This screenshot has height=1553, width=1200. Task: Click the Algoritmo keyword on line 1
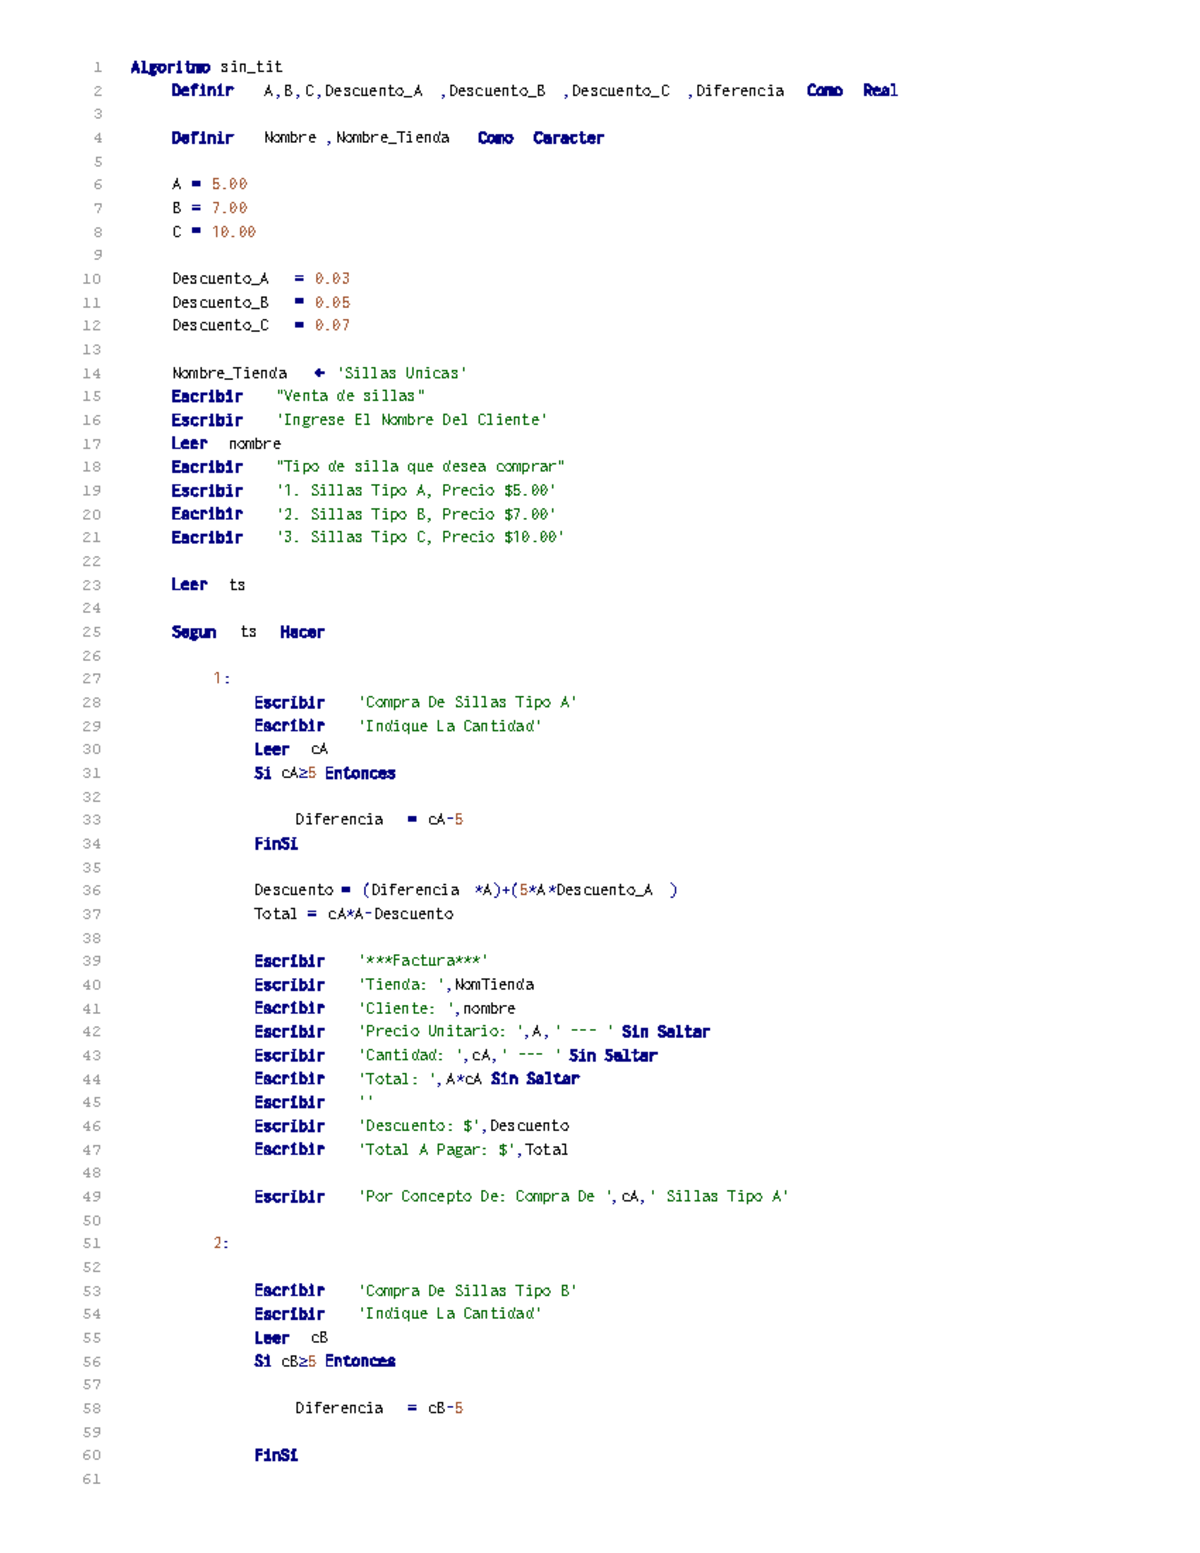[170, 67]
